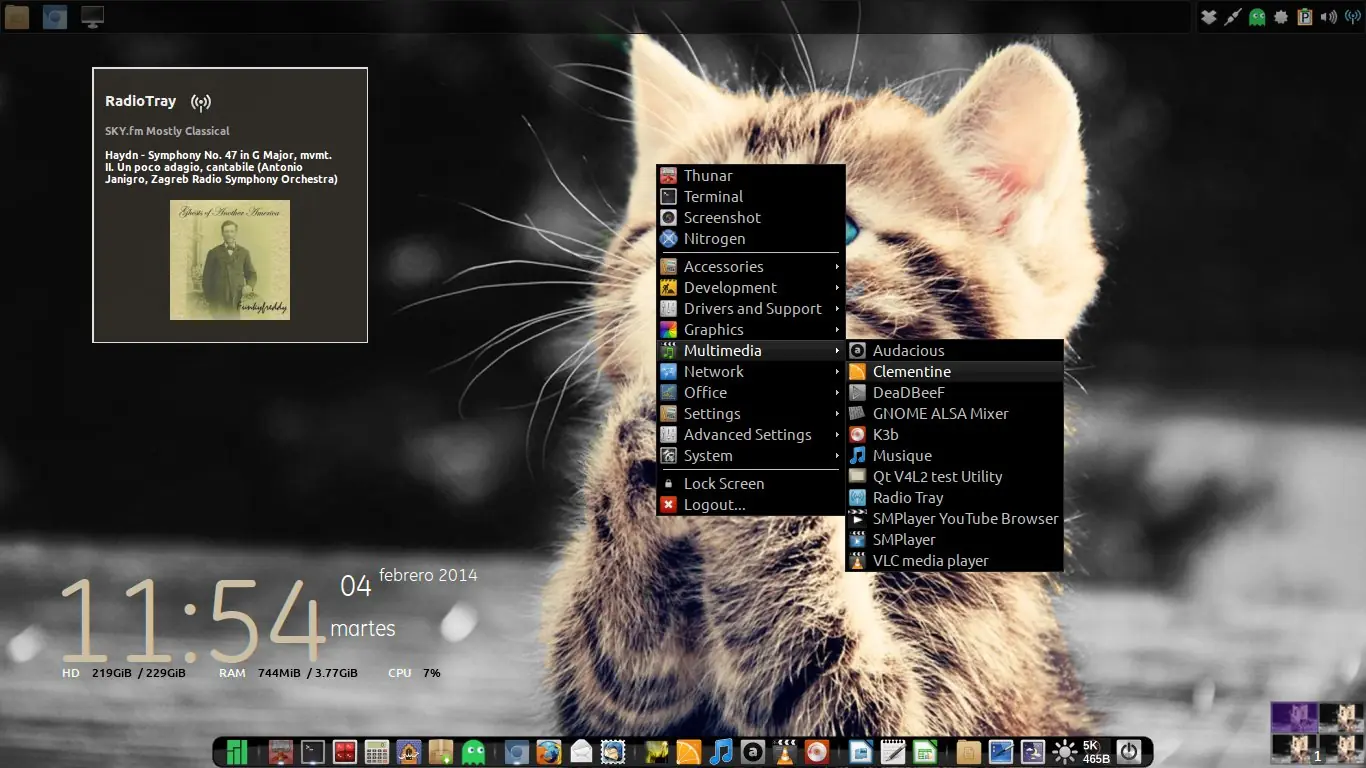Open the clipboard manager tray icon
This screenshot has width=1366, height=768.
(x=1305, y=17)
